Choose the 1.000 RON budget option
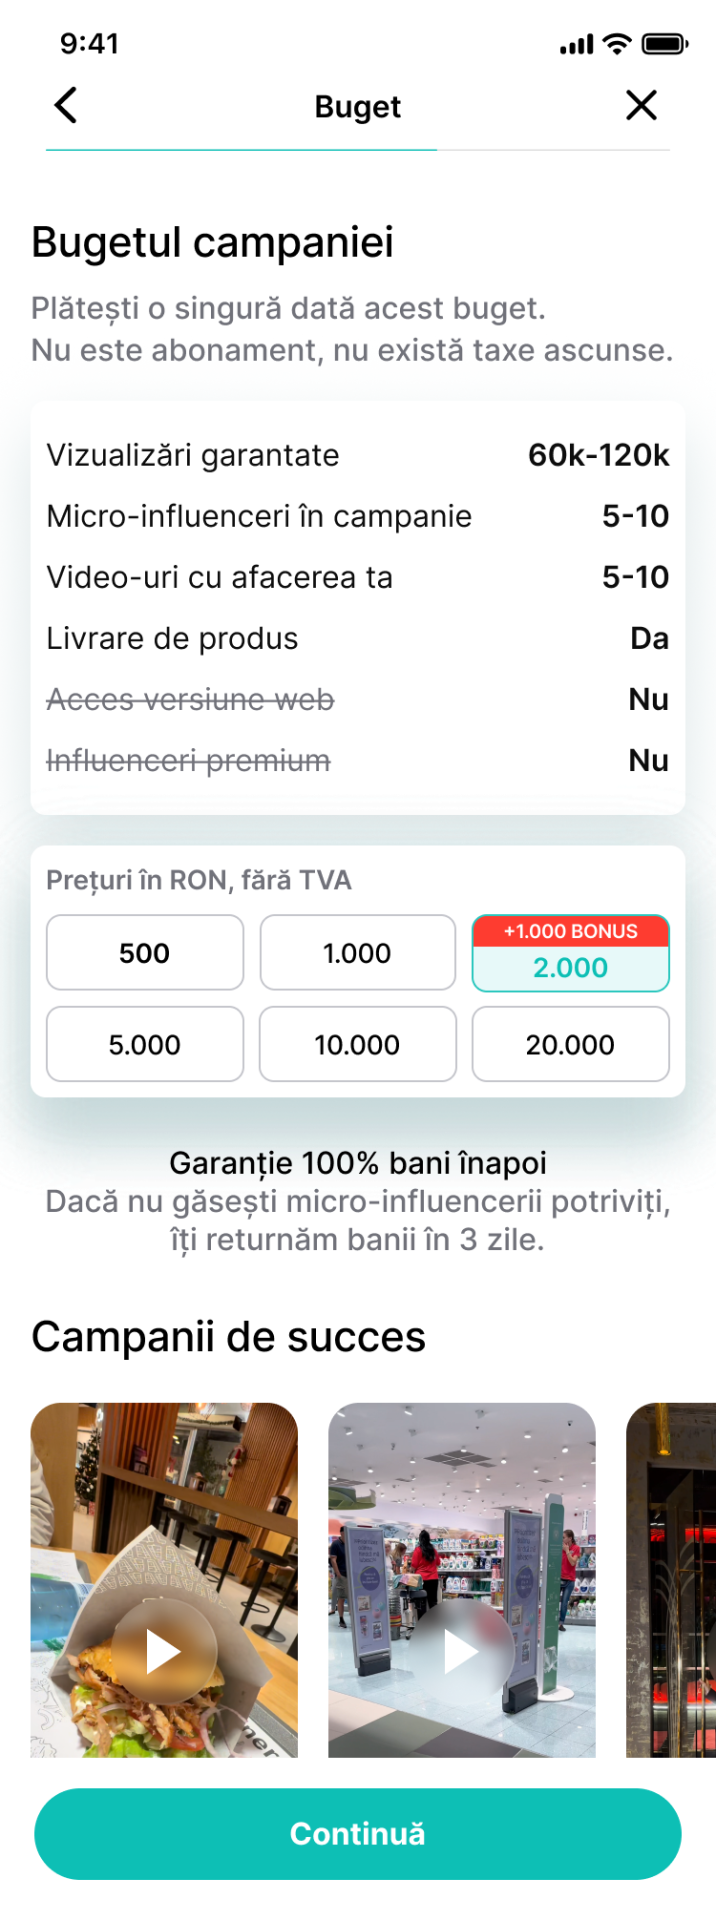 click(357, 953)
